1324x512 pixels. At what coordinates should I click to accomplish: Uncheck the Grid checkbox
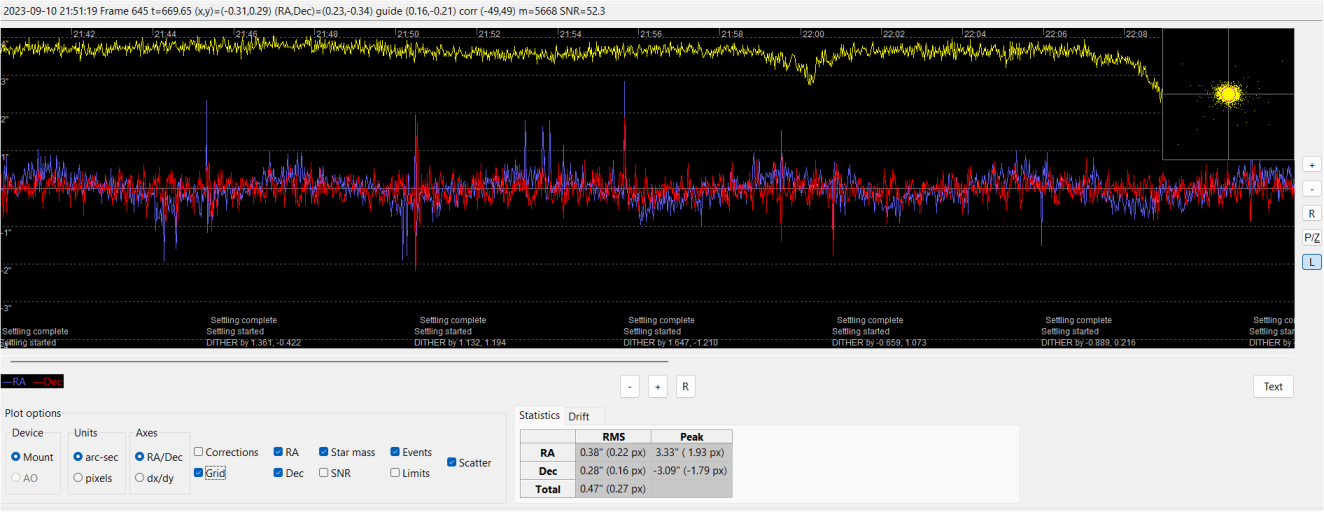click(x=210, y=473)
